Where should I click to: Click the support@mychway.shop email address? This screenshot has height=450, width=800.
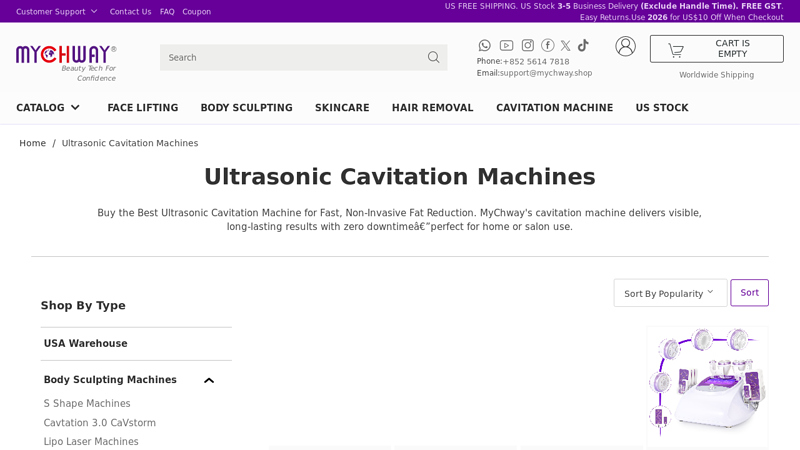pyautogui.click(x=546, y=73)
